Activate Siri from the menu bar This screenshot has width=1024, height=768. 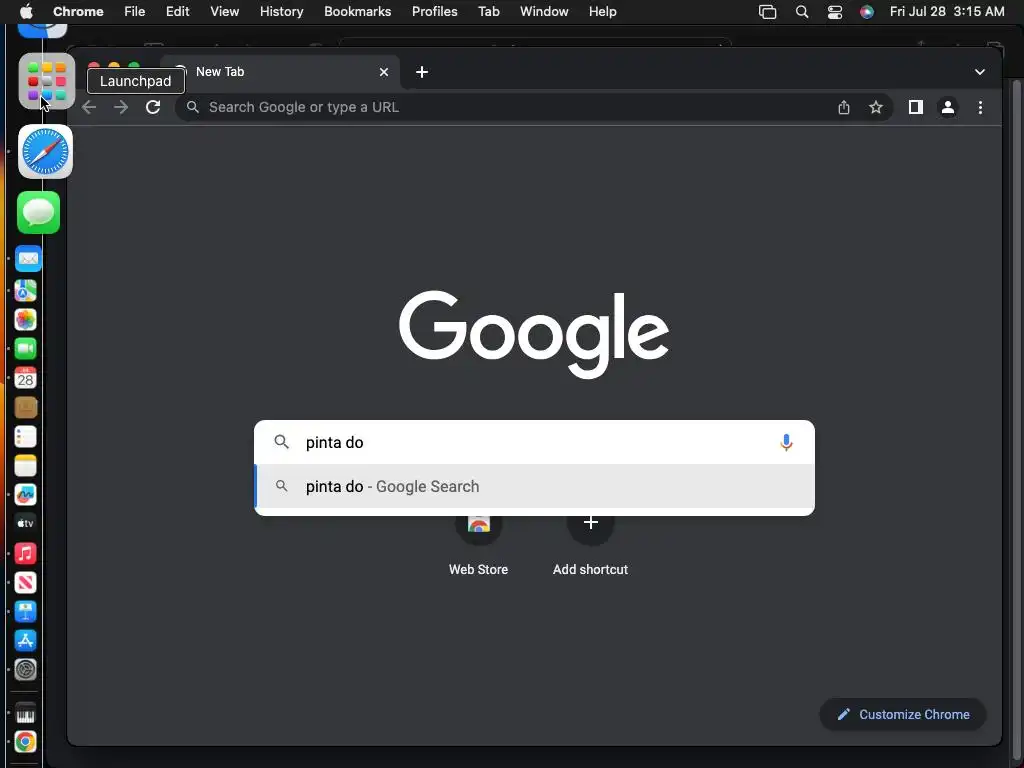pos(867,12)
